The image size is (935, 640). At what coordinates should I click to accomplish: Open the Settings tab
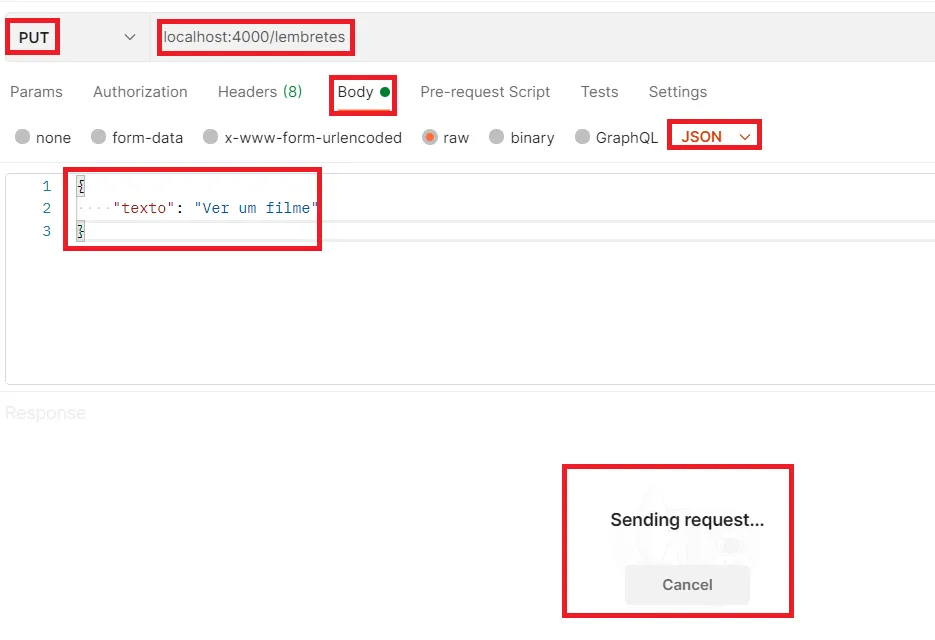point(677,92)
